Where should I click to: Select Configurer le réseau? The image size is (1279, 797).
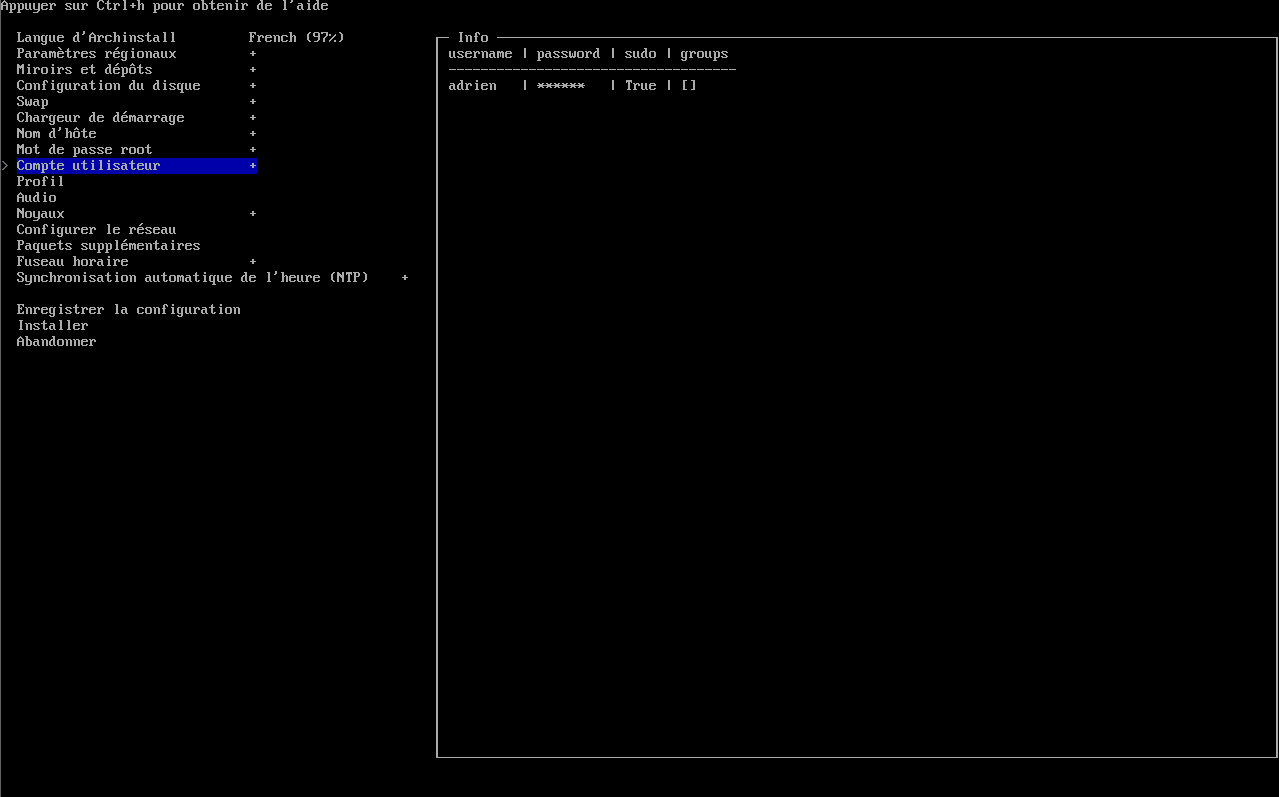point(96,229)
